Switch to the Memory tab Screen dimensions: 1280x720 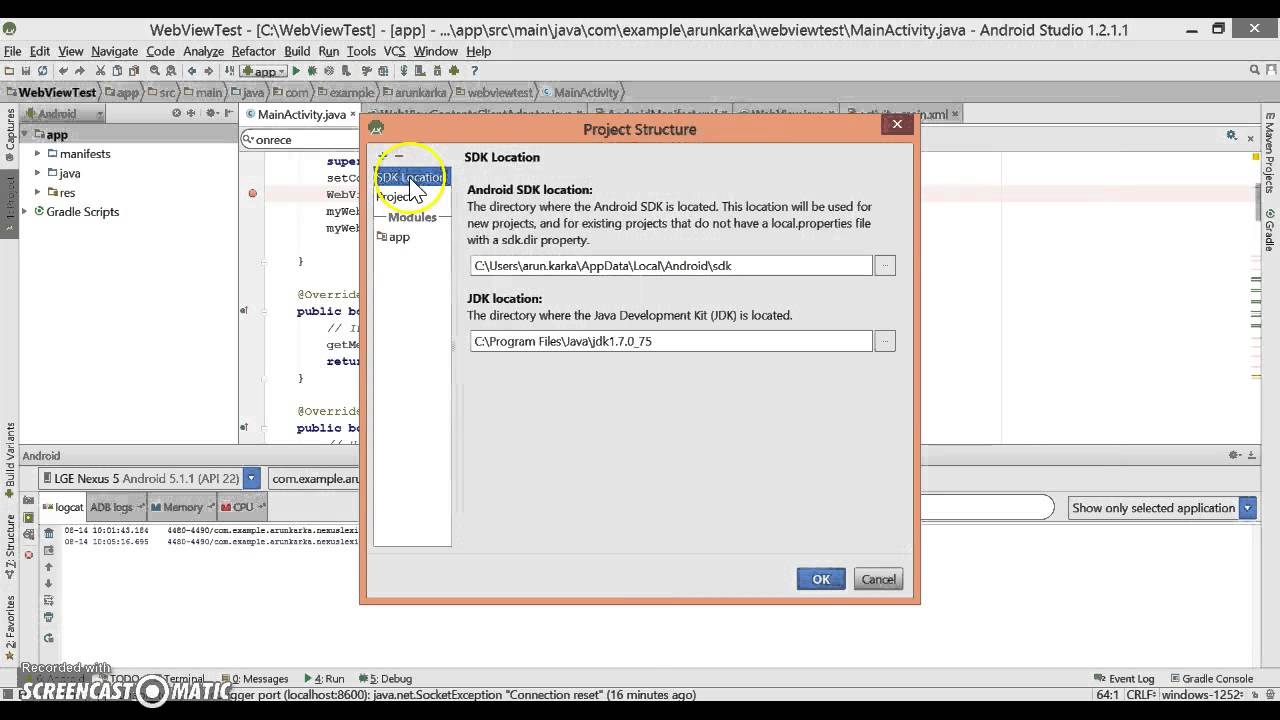click(x=182, y=507)
